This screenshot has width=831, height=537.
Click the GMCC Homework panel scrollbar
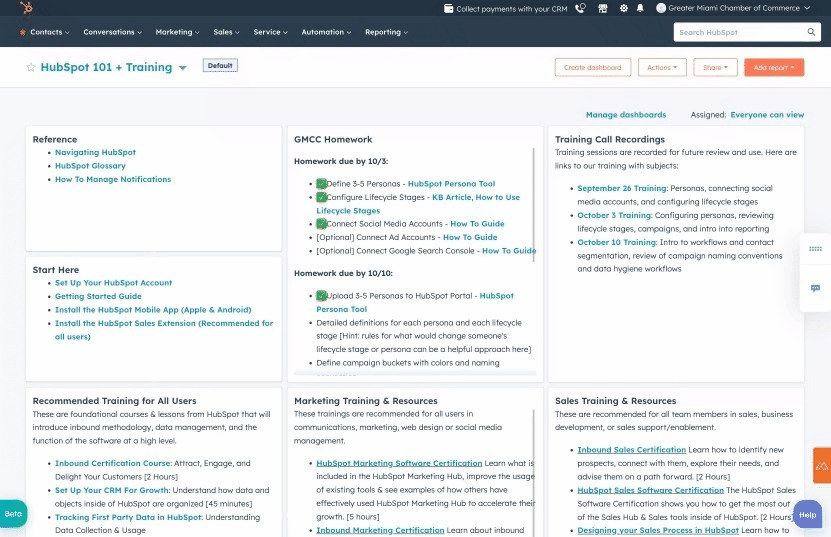534,204
